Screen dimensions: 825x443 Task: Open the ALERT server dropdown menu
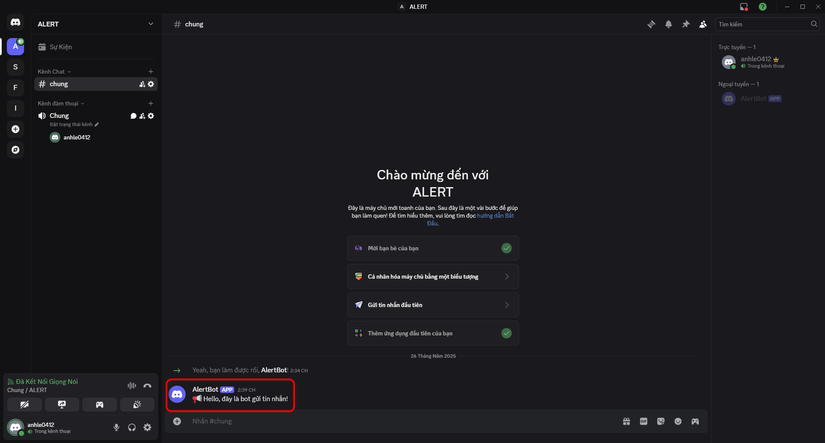[150, 24]
